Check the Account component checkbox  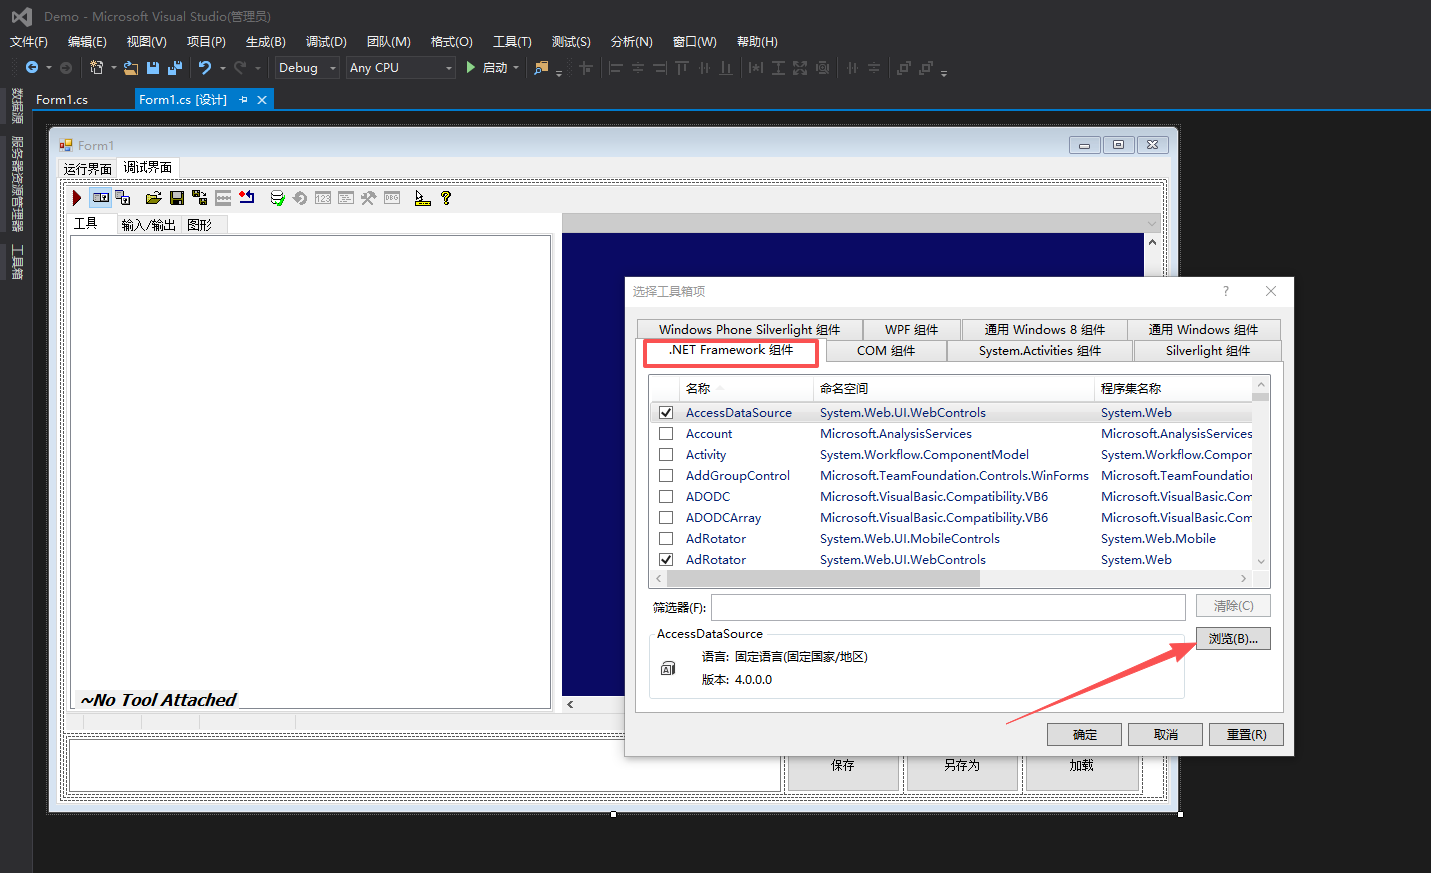coord(666,433)
